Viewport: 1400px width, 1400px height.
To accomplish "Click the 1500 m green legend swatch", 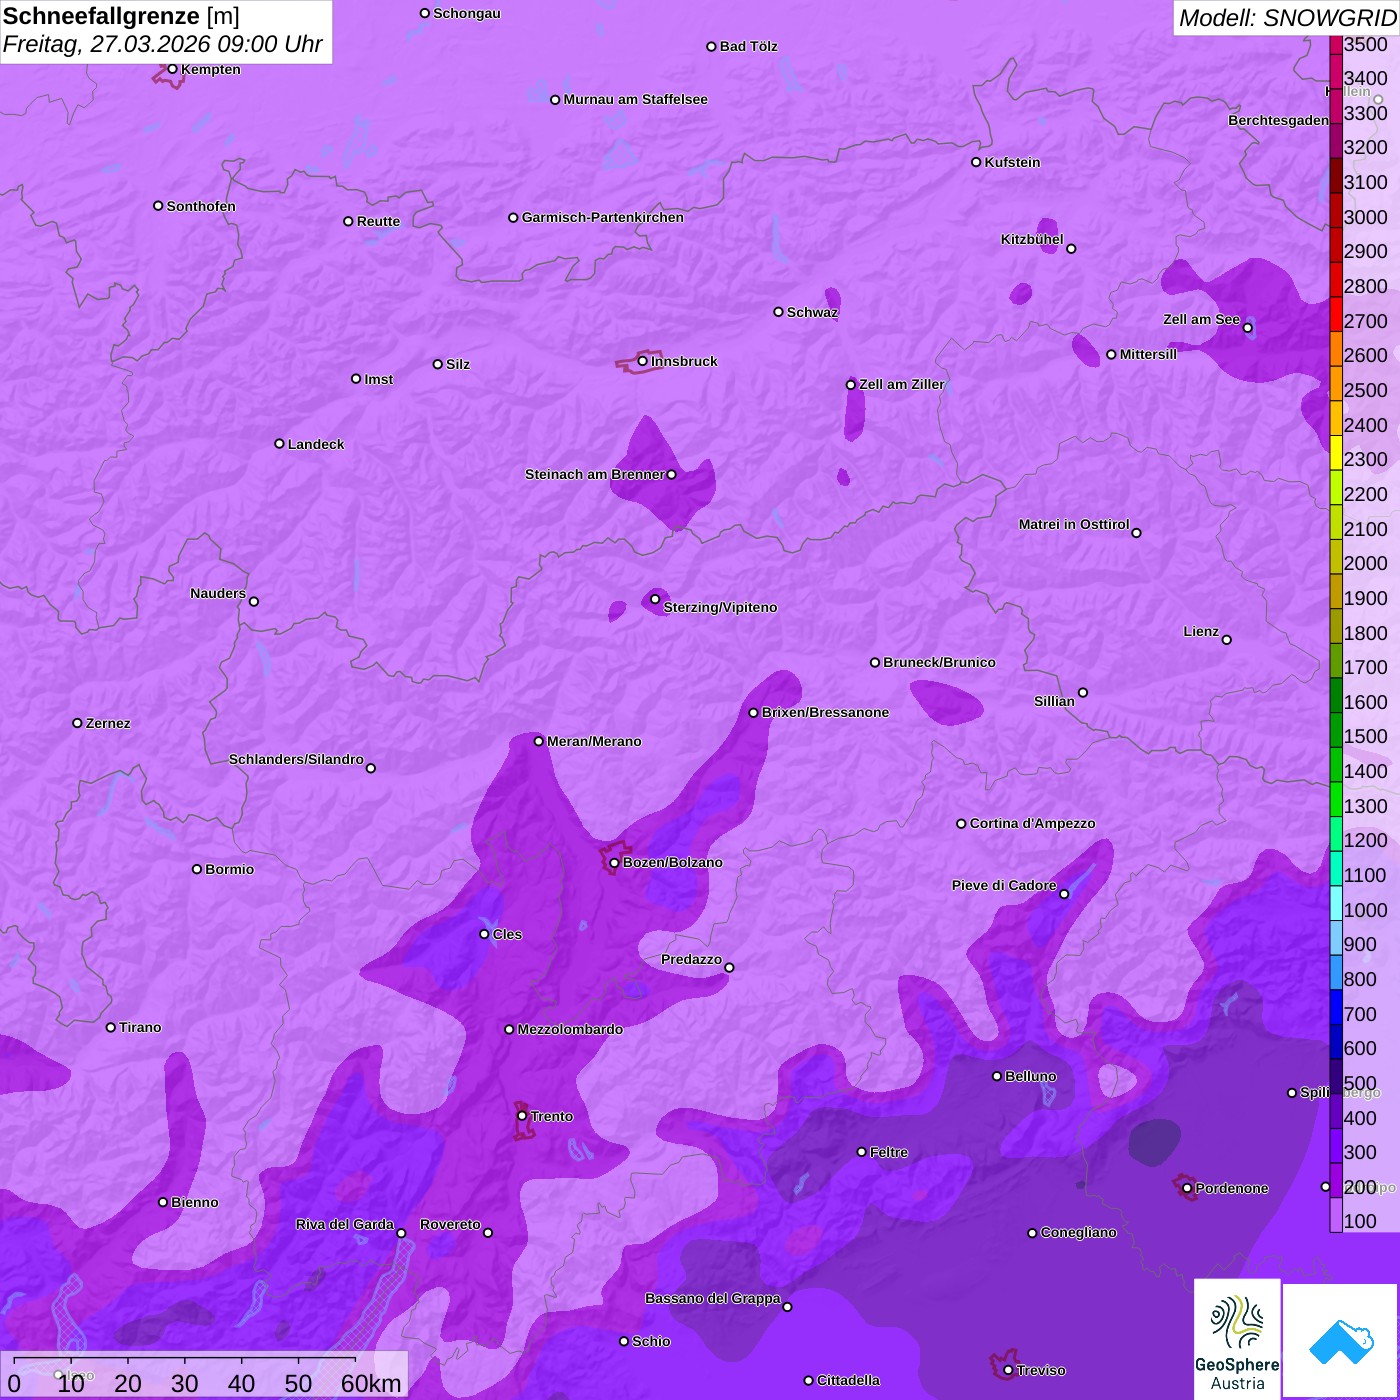I will (1336, 730).
